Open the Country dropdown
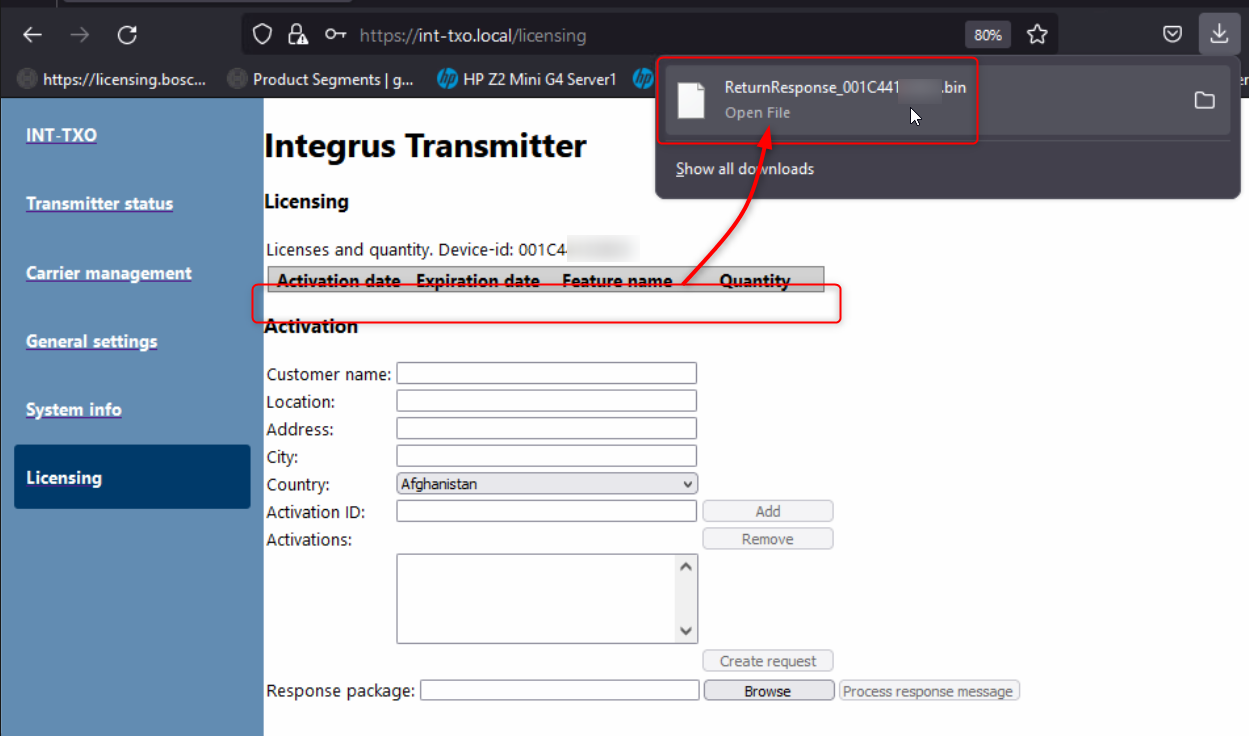The image size is (1249, 736). [x=546, y=484]
